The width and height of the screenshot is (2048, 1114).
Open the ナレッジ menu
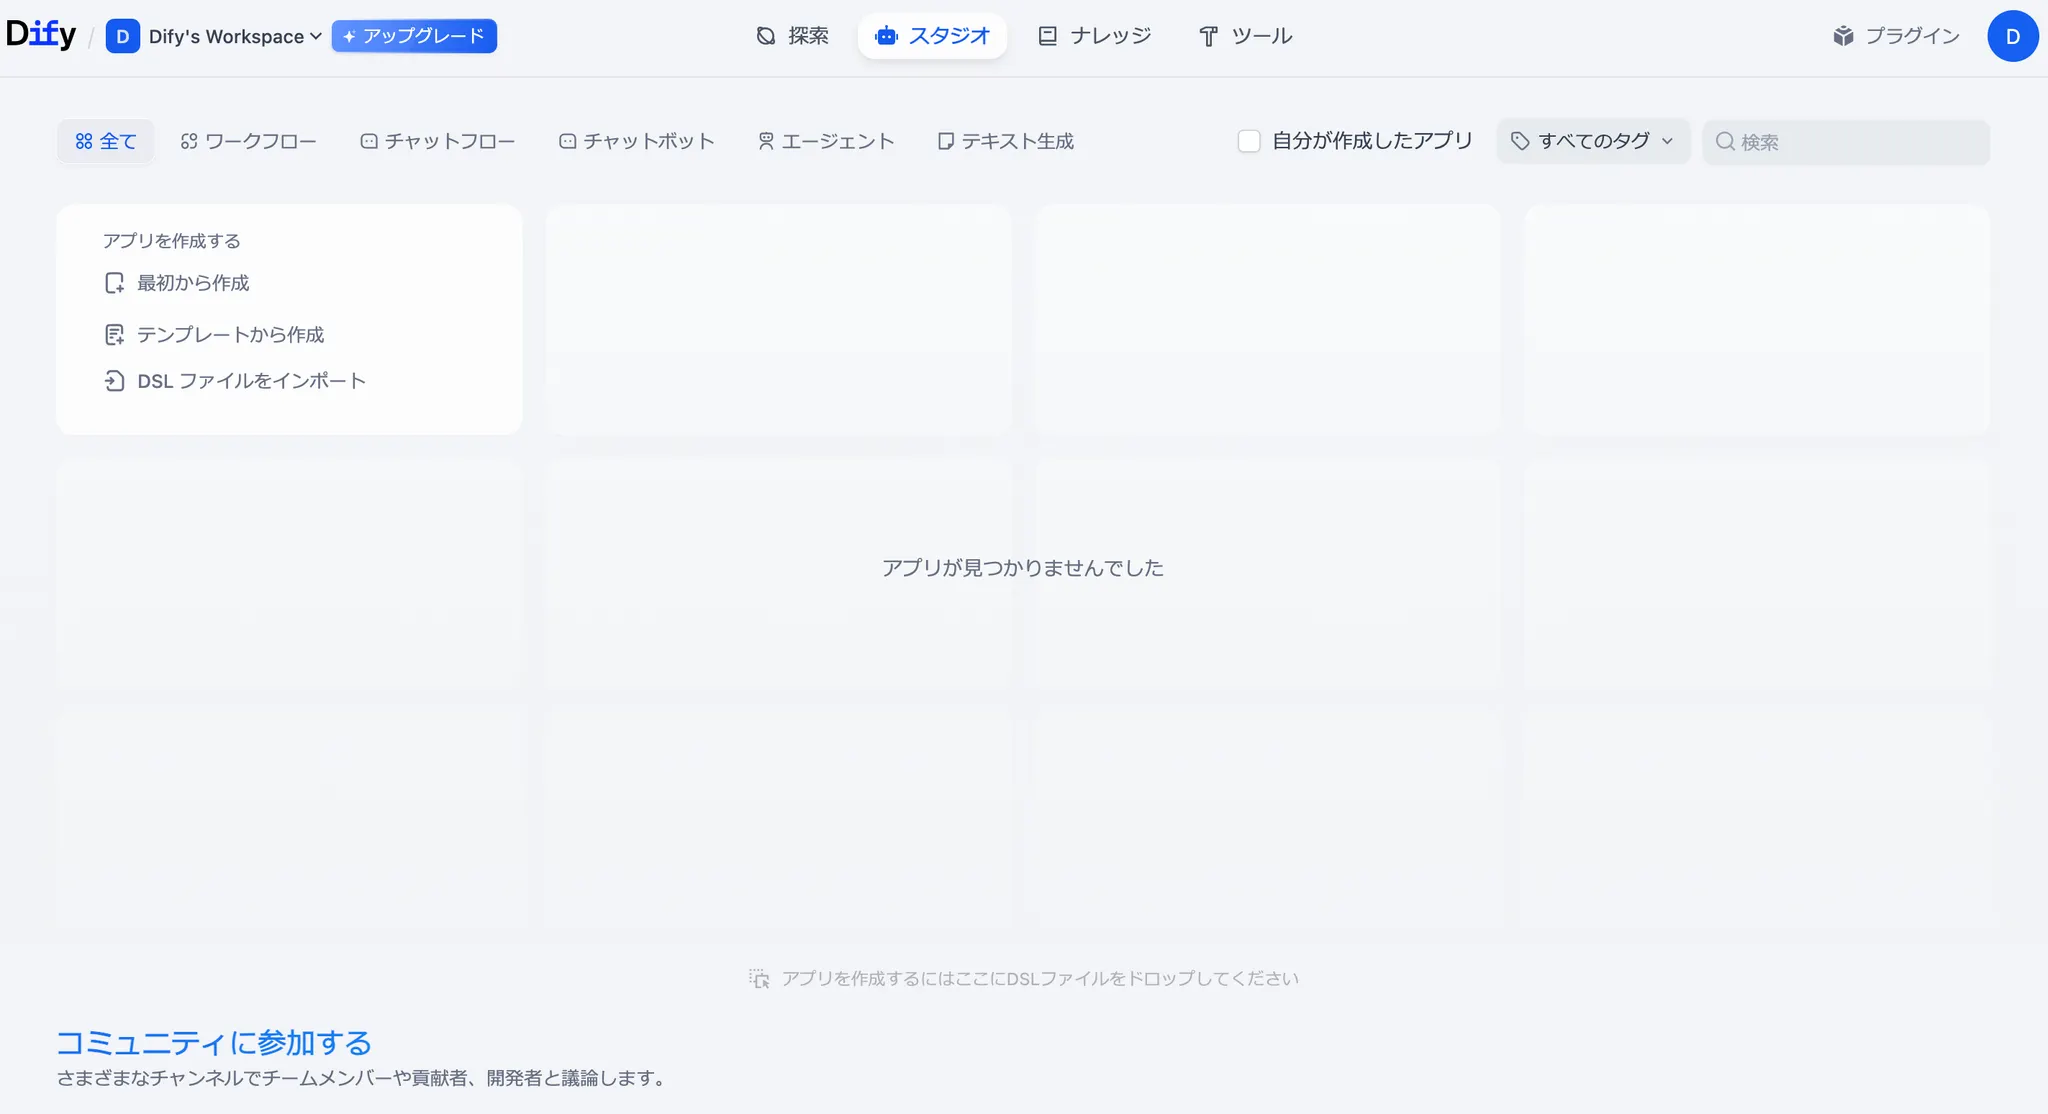point(1095,36)
